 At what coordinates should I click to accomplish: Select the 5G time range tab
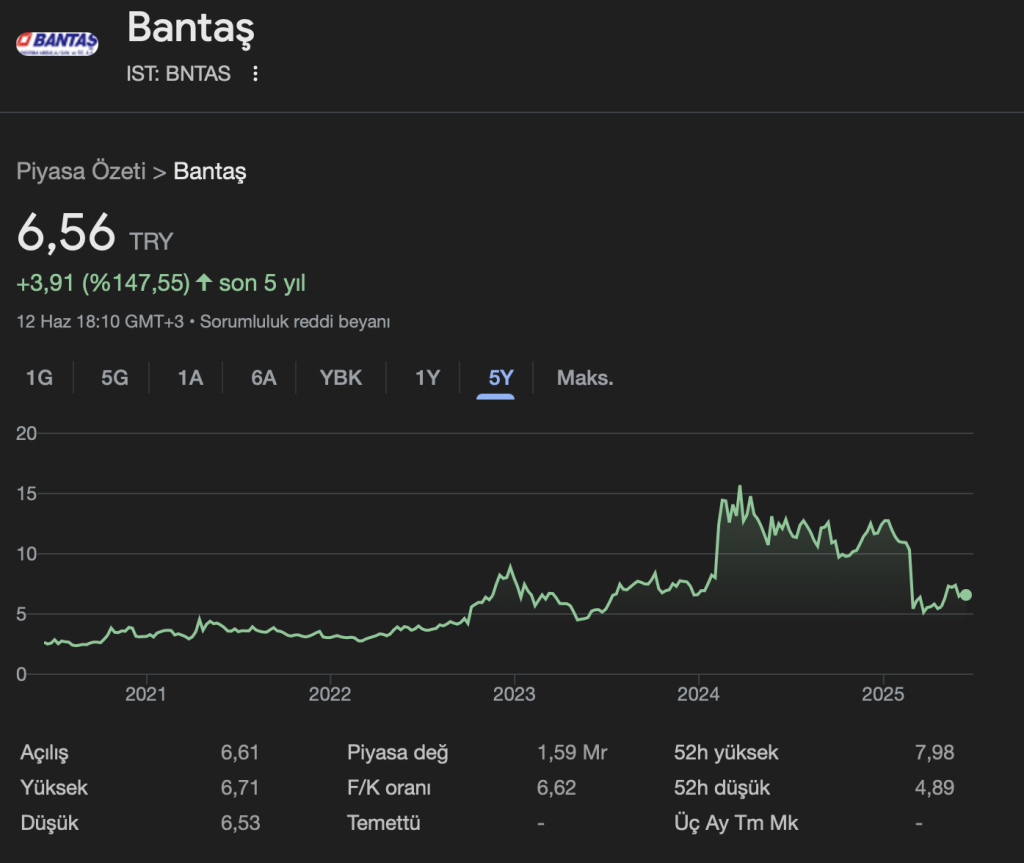click(x=115, y=378)
